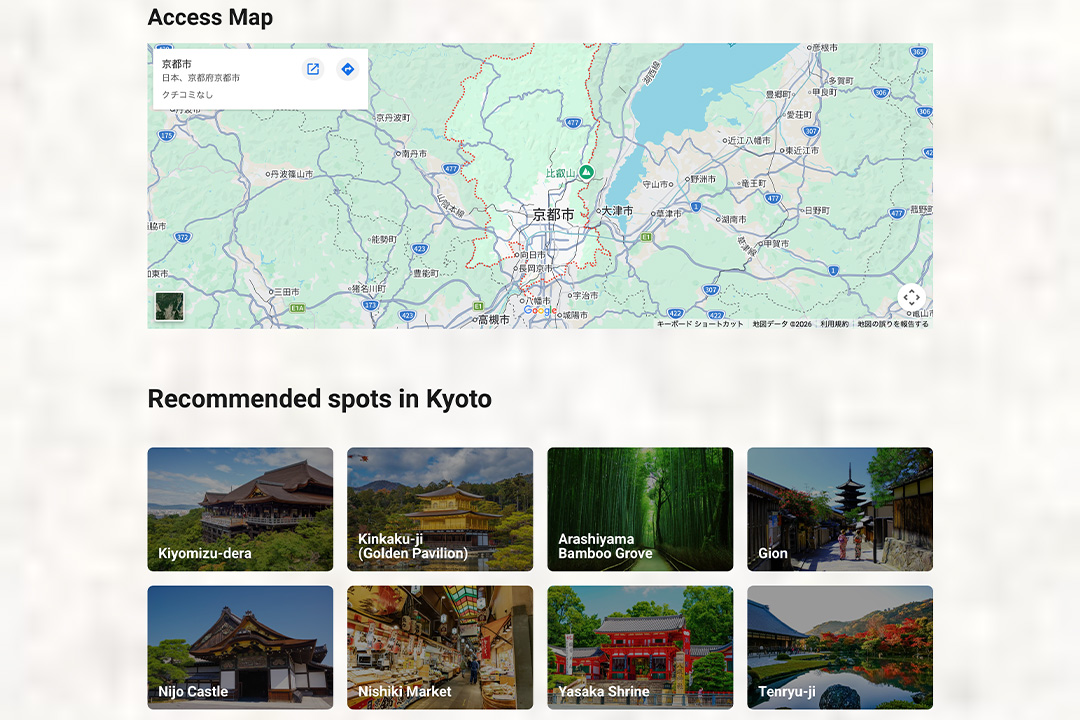Image resolution: width=1080 pixels, height=720 pixels.
Task: Open the map in a larger view
Action: pos(313,69)
